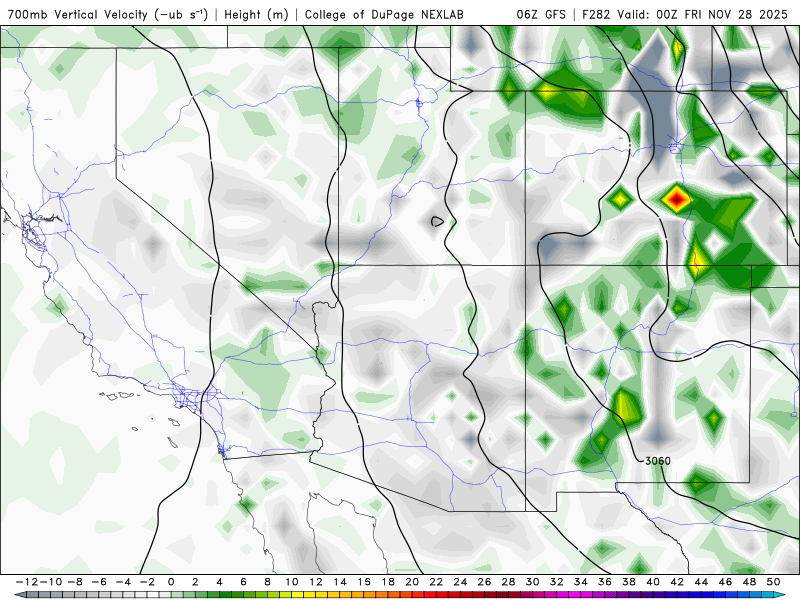The height and width of the screenshot is (600, 800).
Task: Click the legend value '32'
Action: pos(557,582)
